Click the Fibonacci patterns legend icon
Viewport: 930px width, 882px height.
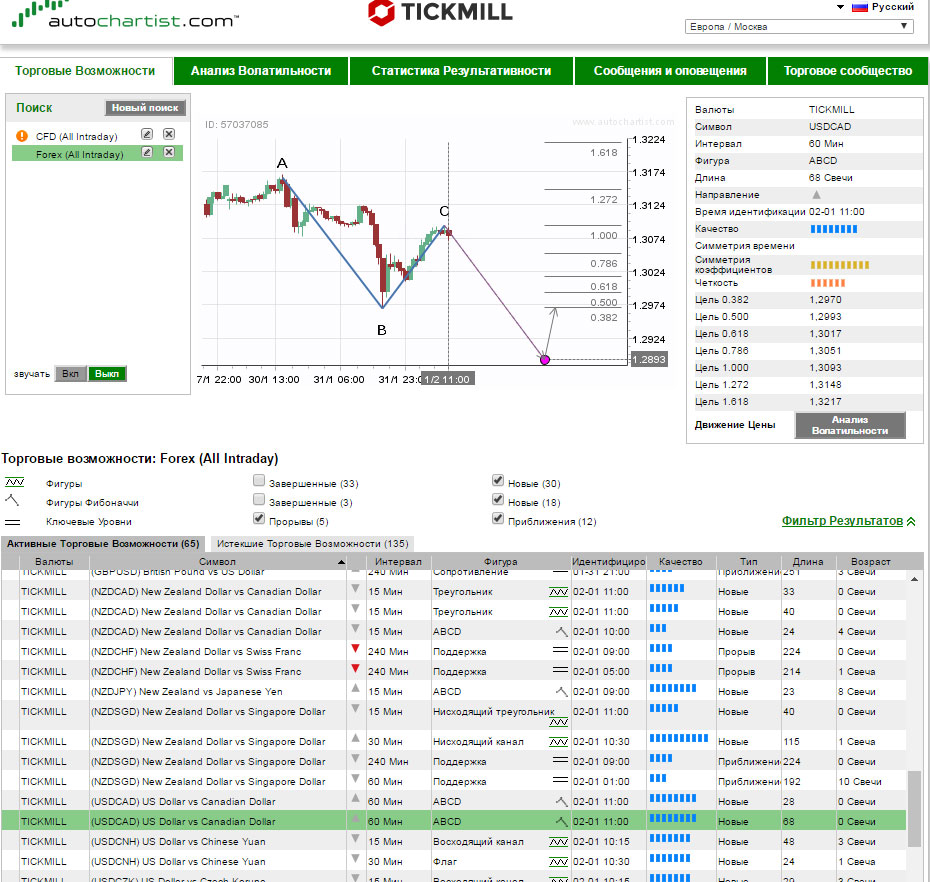12,500
